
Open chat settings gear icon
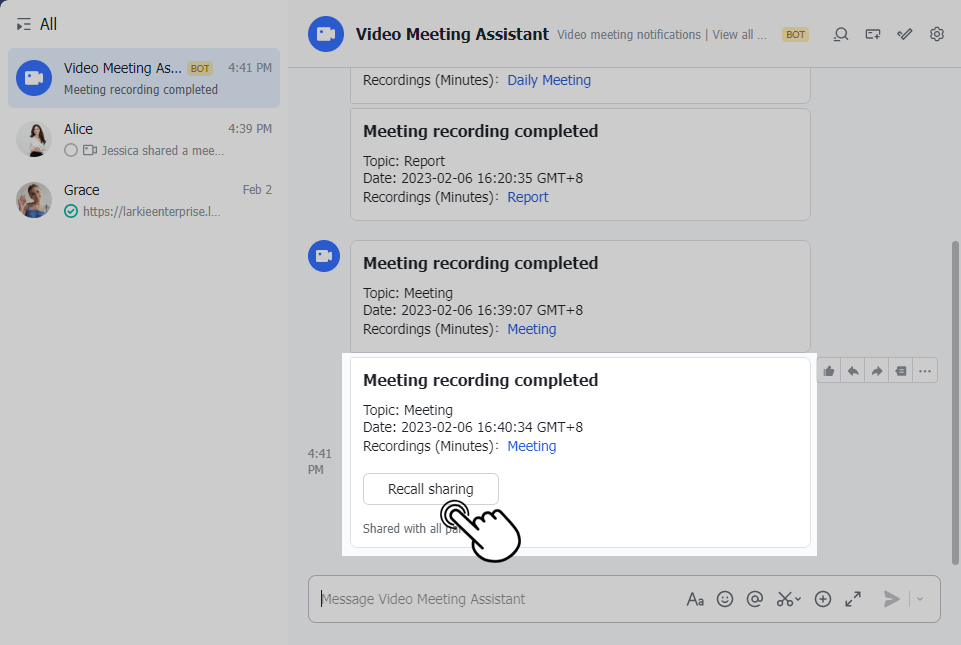pos(937,34)
